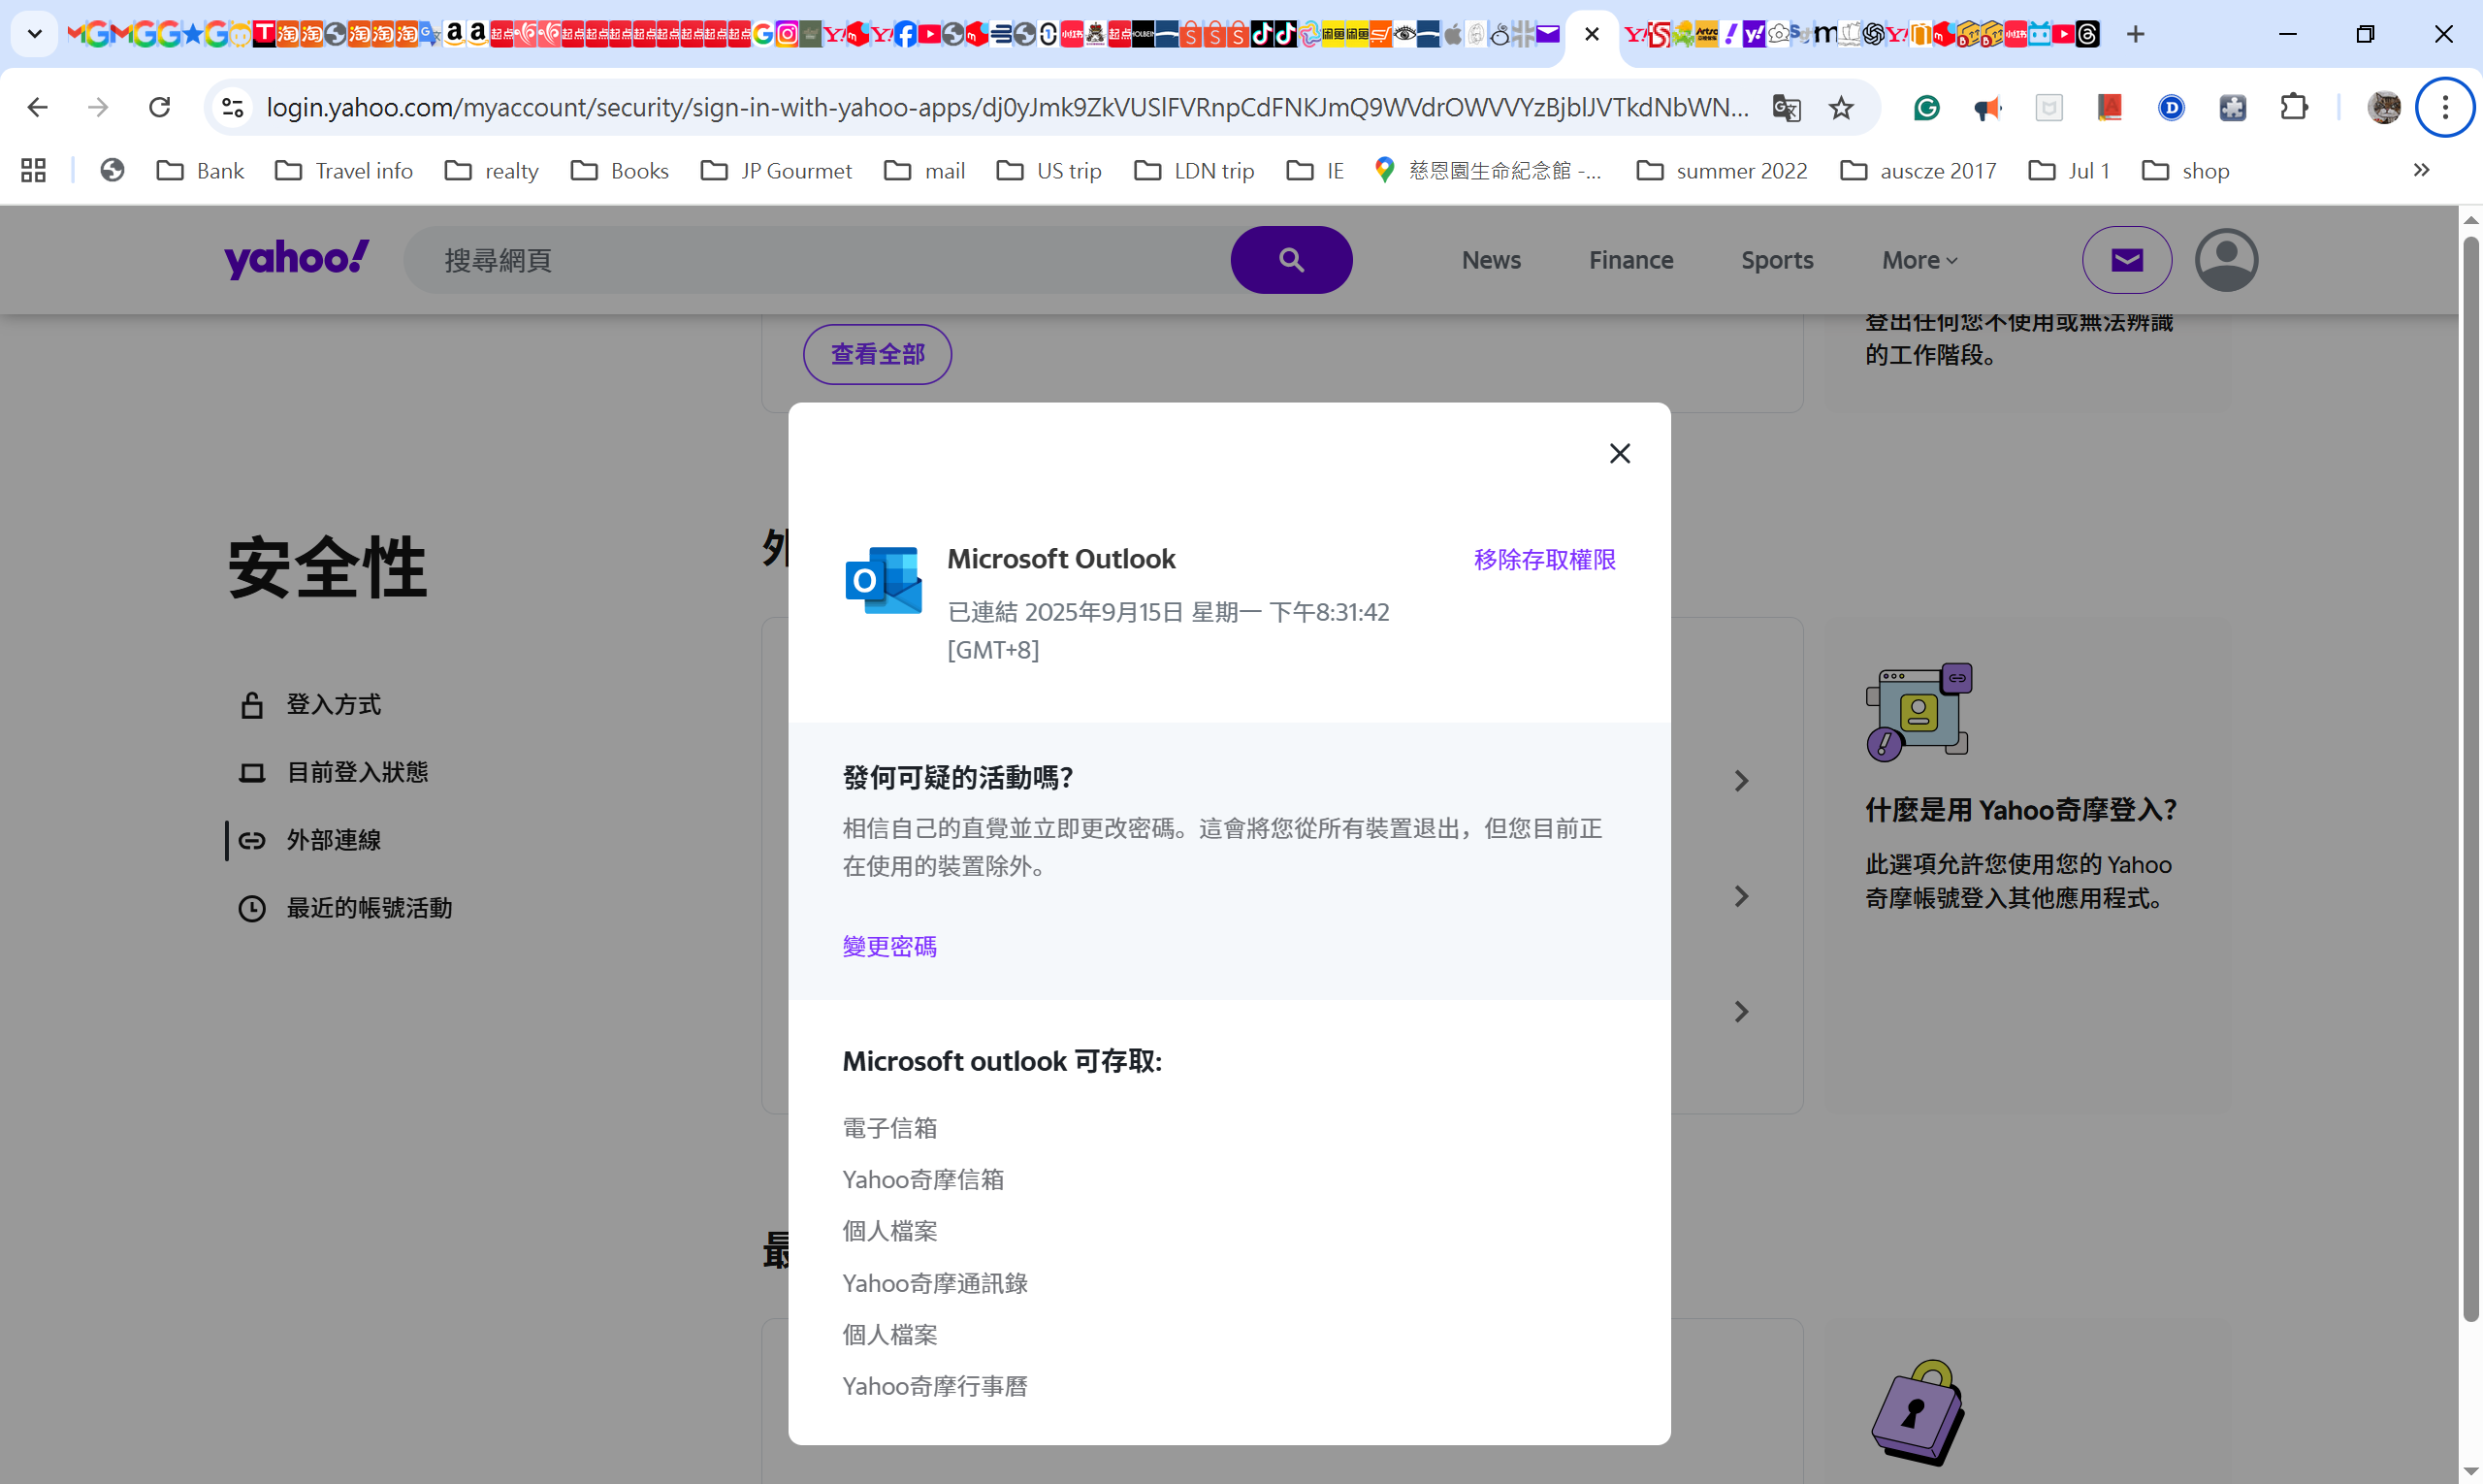Open the 變更密碼 link

pyautogui.click(x=888, y=946)
